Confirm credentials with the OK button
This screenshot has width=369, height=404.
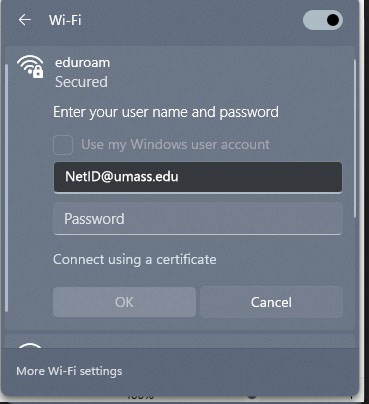(x=124, y=302)
